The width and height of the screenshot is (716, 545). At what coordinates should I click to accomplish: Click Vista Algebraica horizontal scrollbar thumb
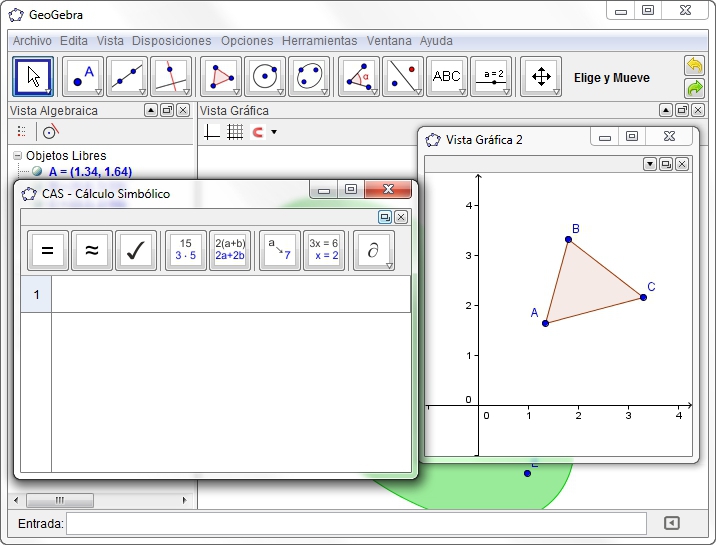[60, 500]
